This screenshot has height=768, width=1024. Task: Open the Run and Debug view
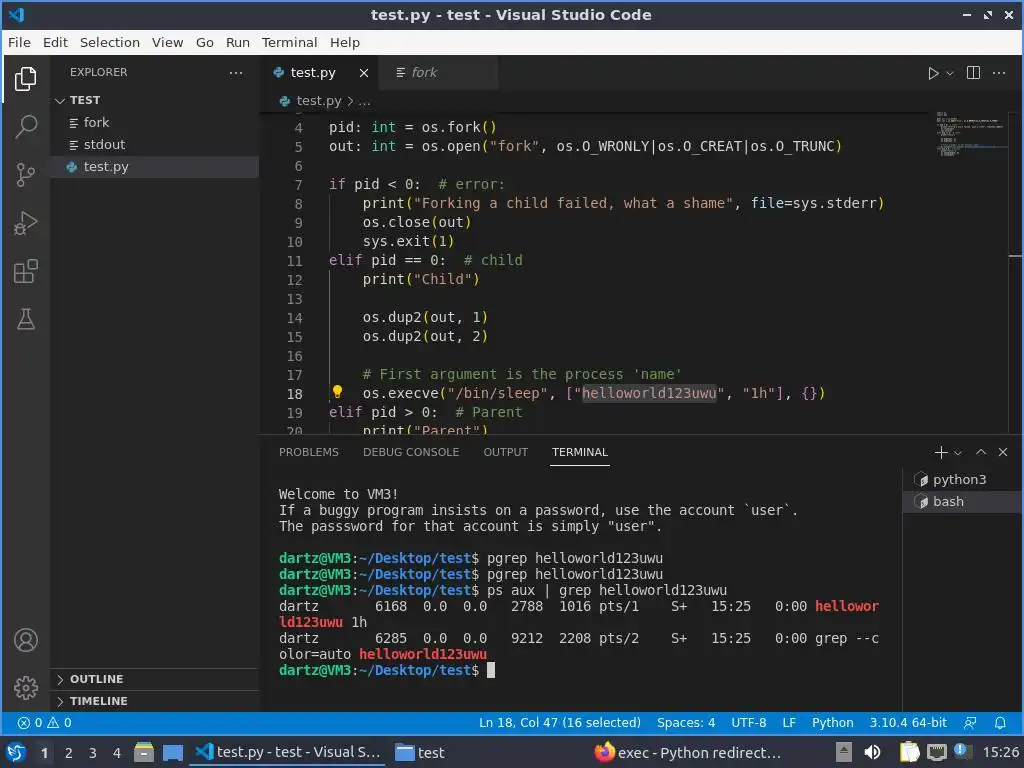click(x=25, y=223)
